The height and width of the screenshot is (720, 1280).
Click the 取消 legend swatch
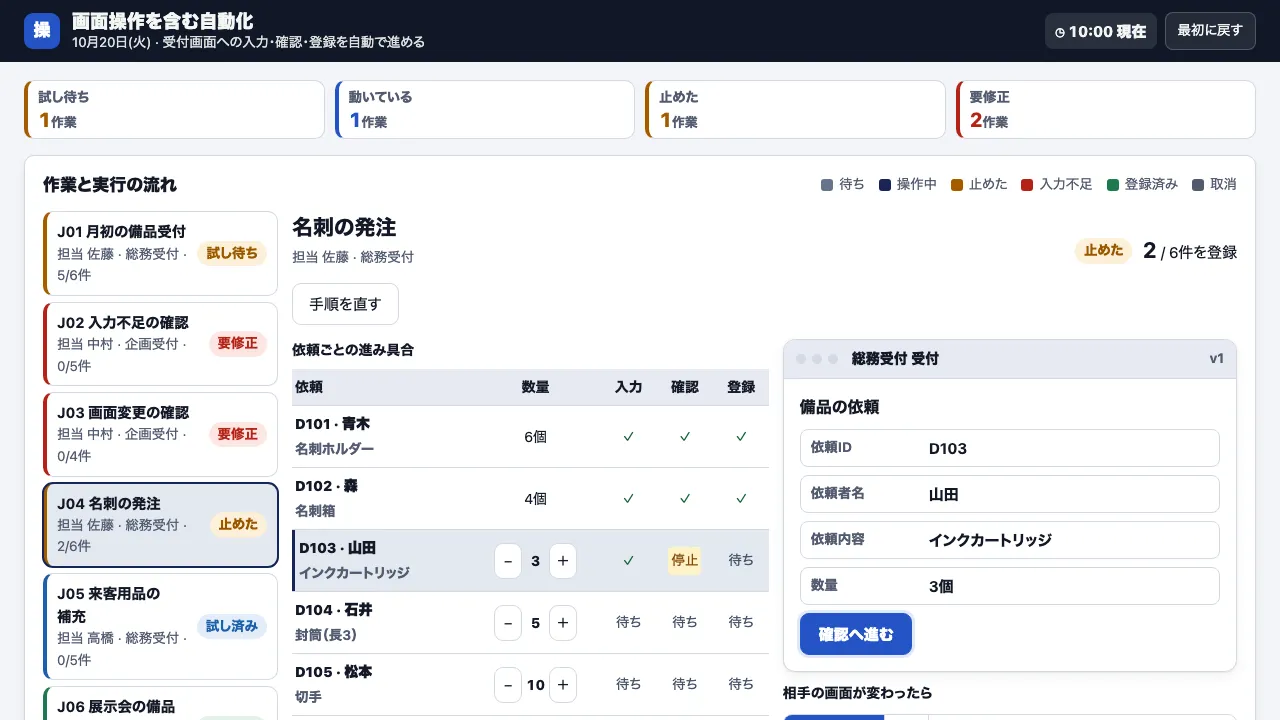click(x=1198, y=185)
